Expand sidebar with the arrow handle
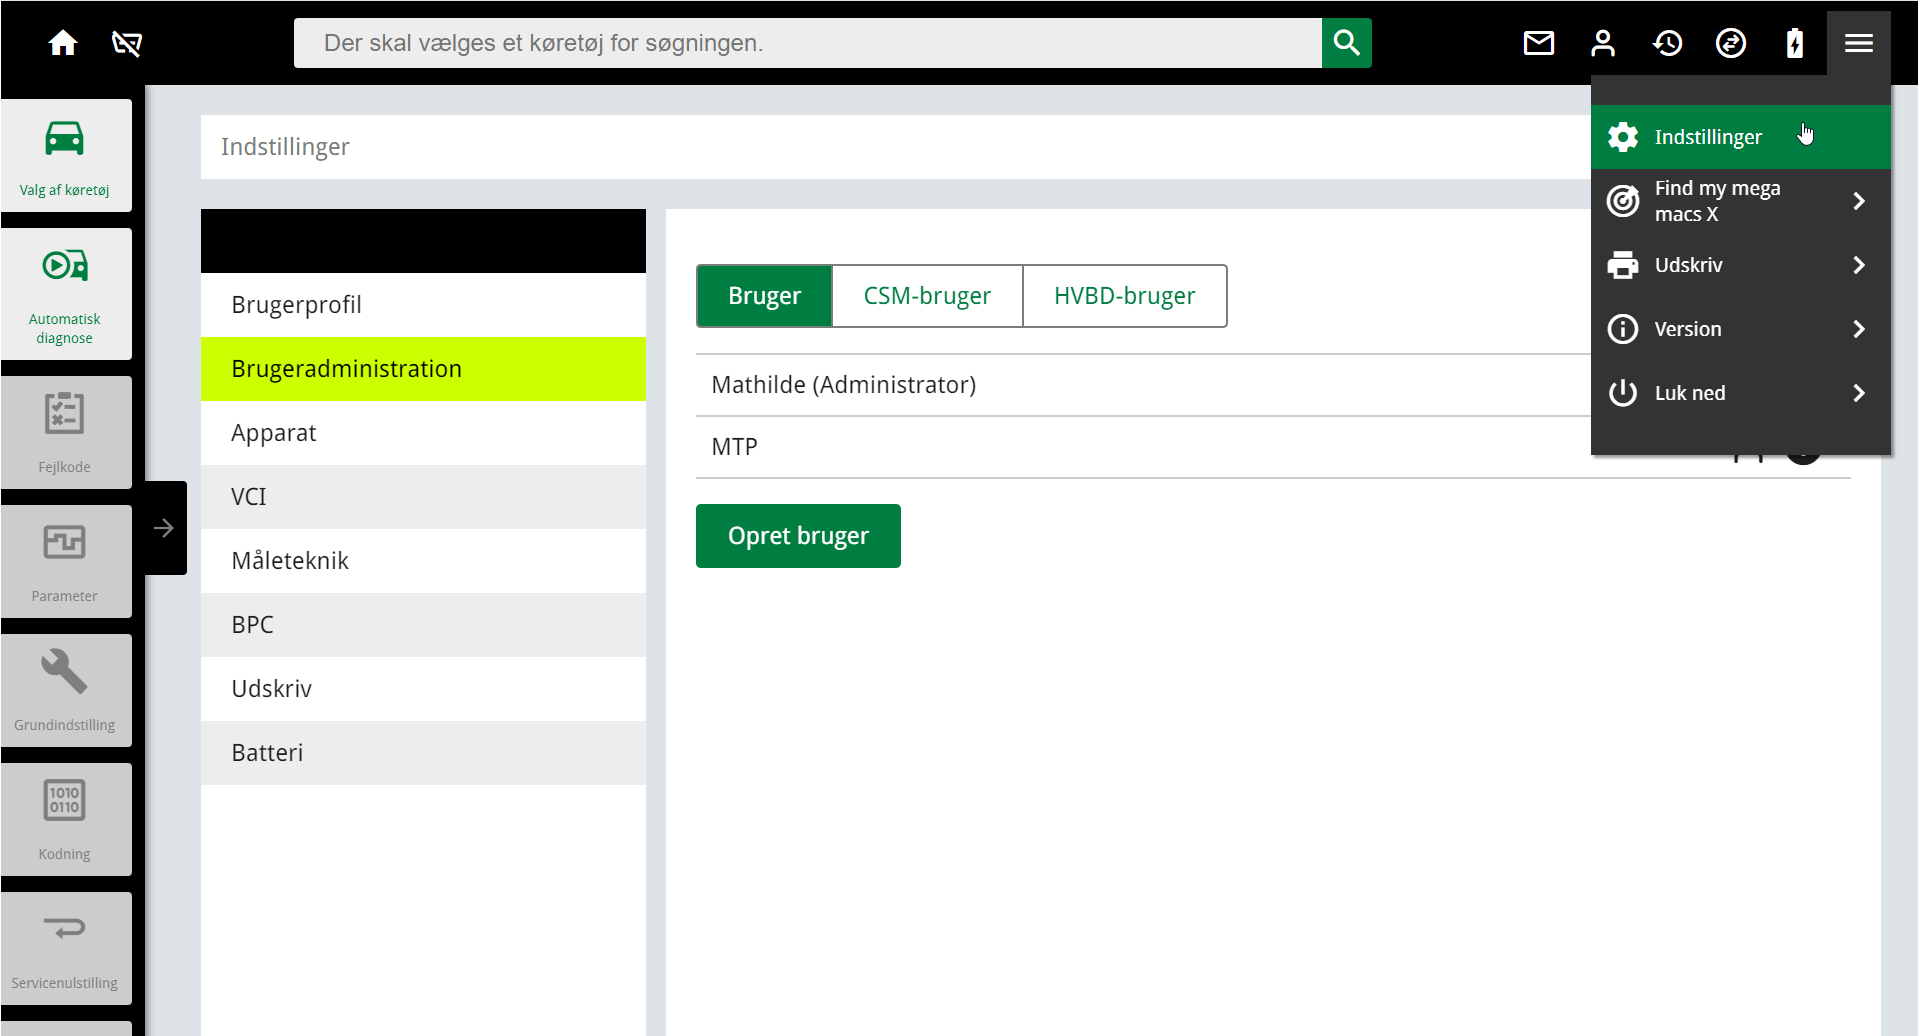The image size is (1918, 1036). coord(164,528)
